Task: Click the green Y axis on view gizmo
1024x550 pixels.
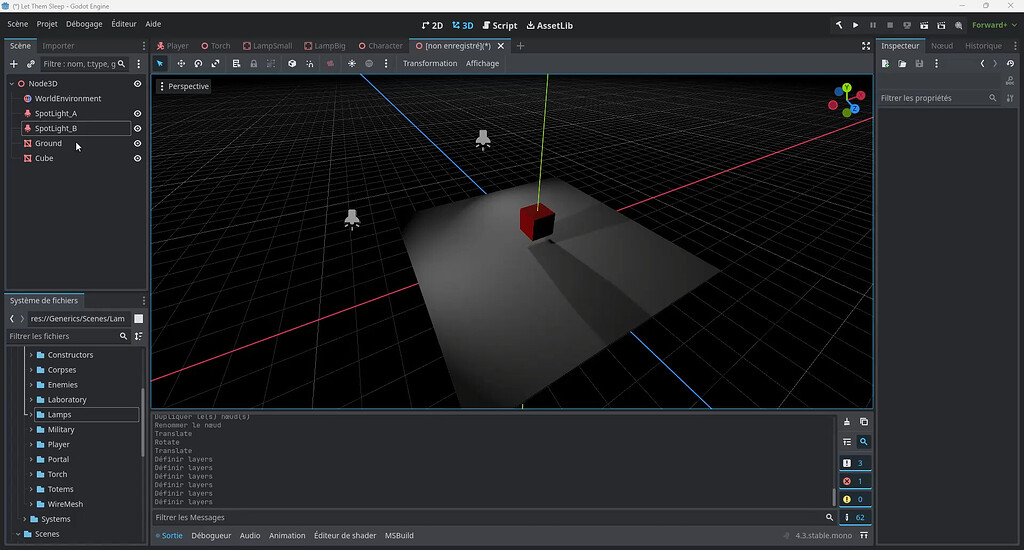Action: [x=846, y=88]
